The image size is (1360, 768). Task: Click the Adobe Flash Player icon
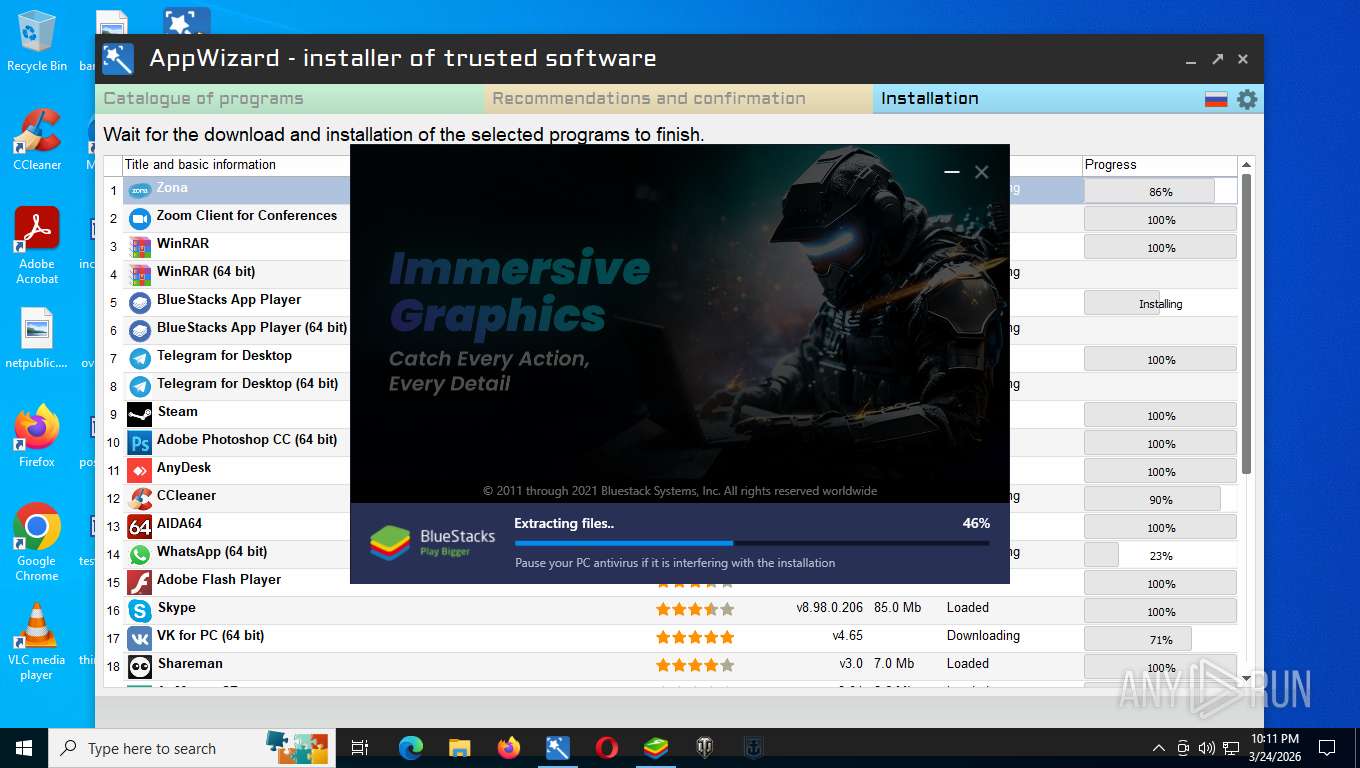[x=140, y=582]
